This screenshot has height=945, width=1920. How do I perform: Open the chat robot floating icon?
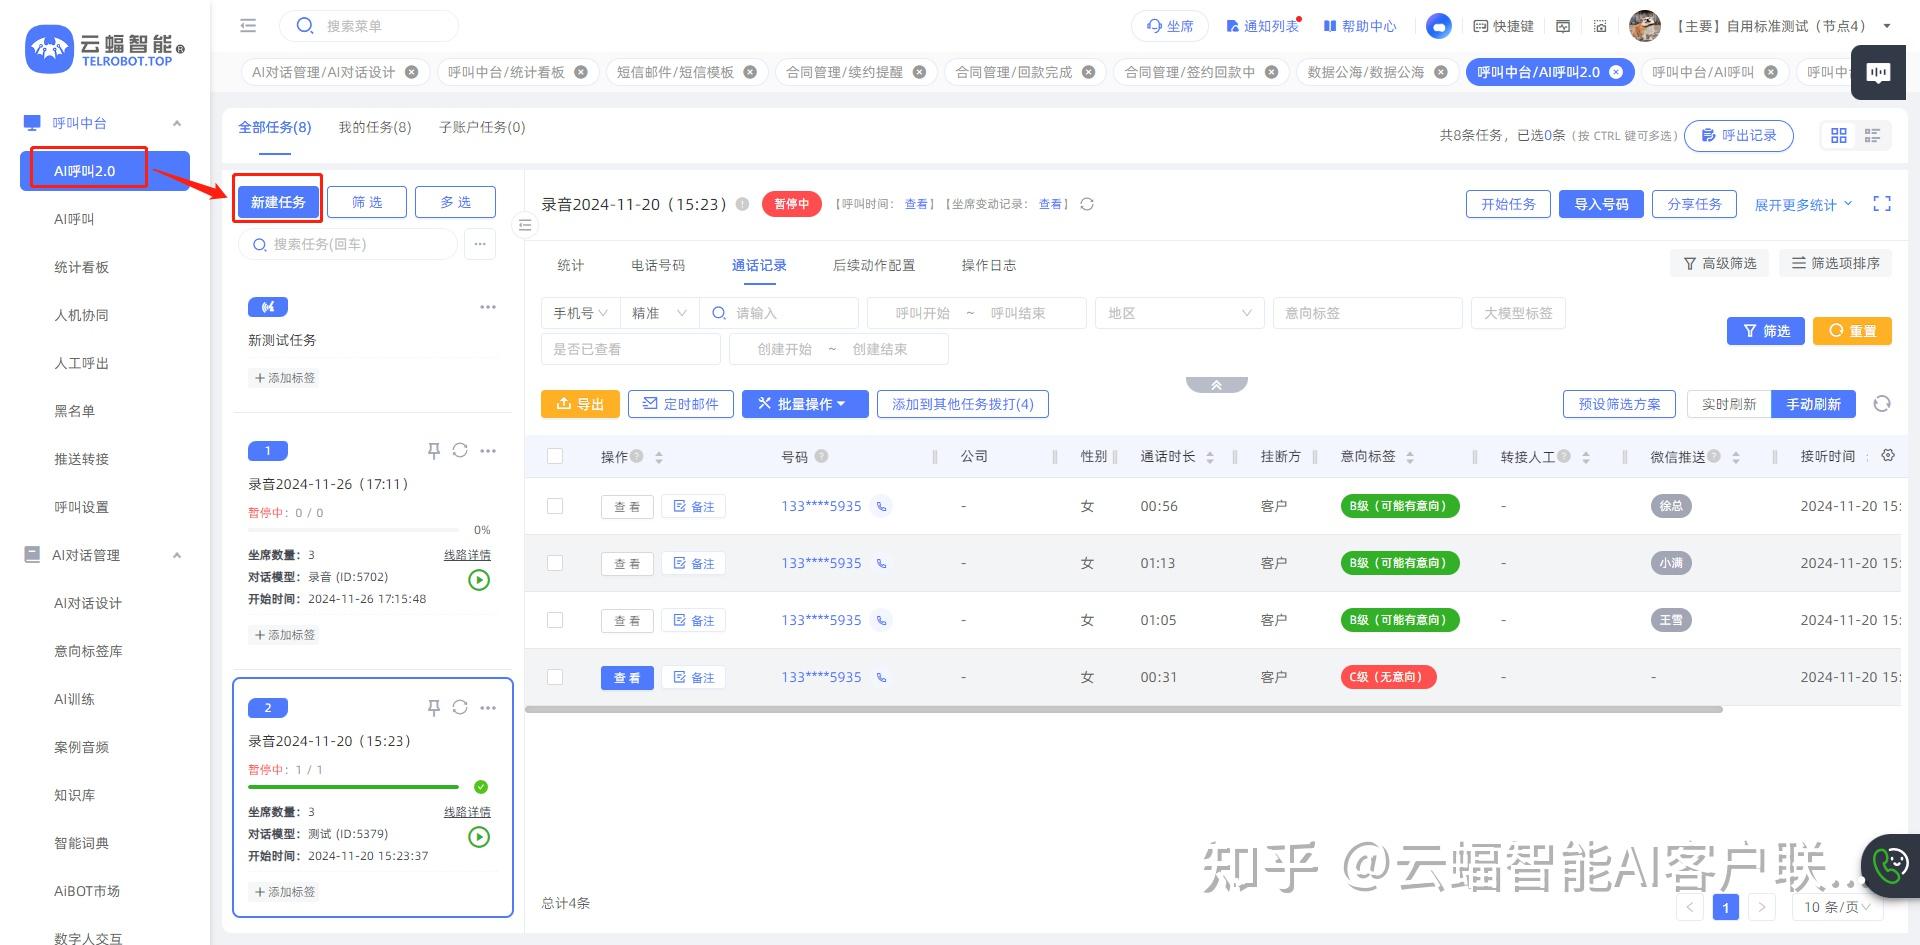[1879, 73]
